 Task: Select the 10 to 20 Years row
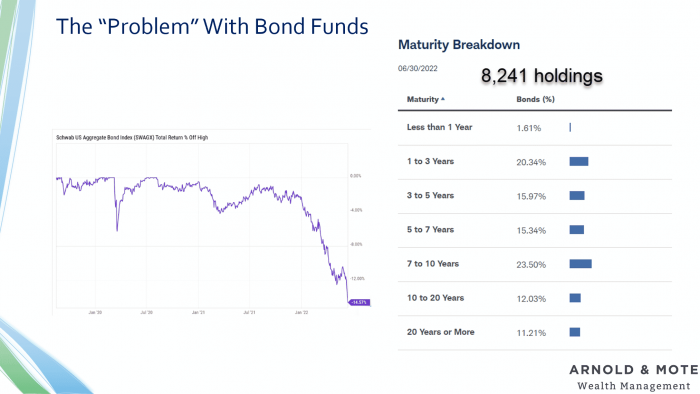(534, 298)
